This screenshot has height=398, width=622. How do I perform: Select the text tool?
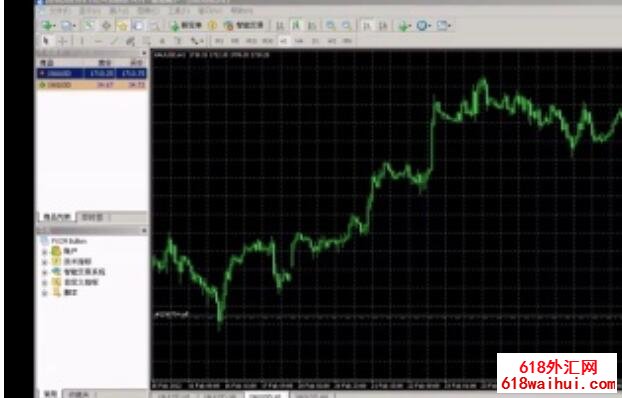point(162,41)
